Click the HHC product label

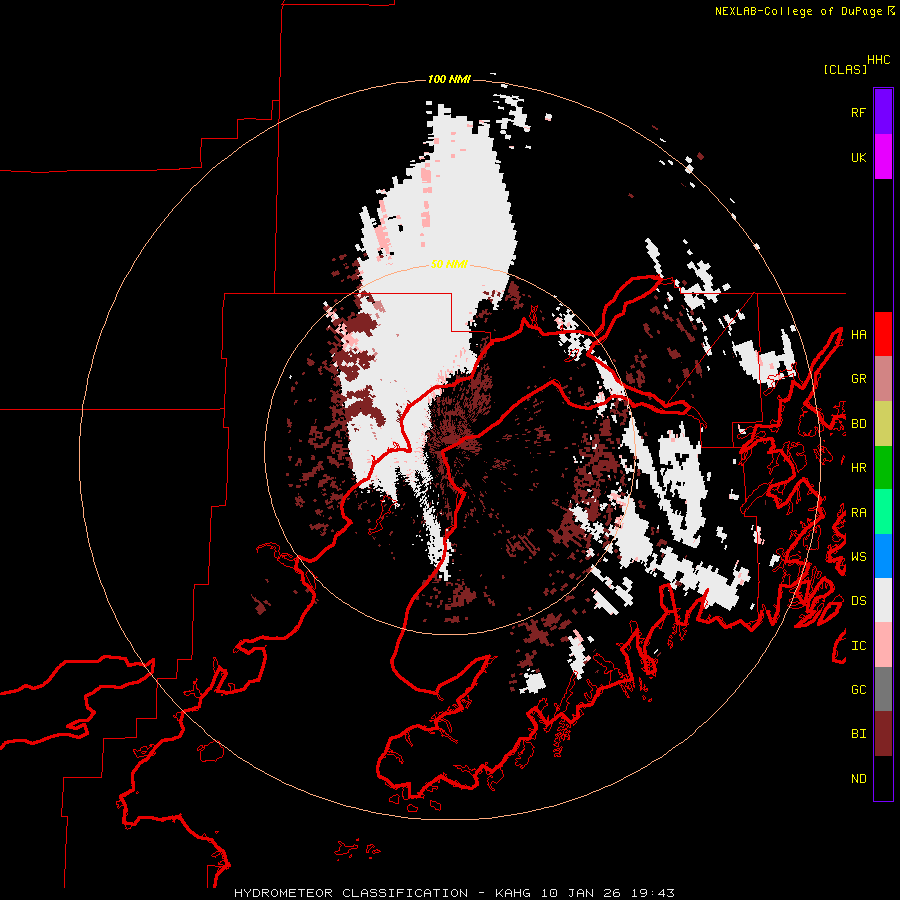click(879, 60)
